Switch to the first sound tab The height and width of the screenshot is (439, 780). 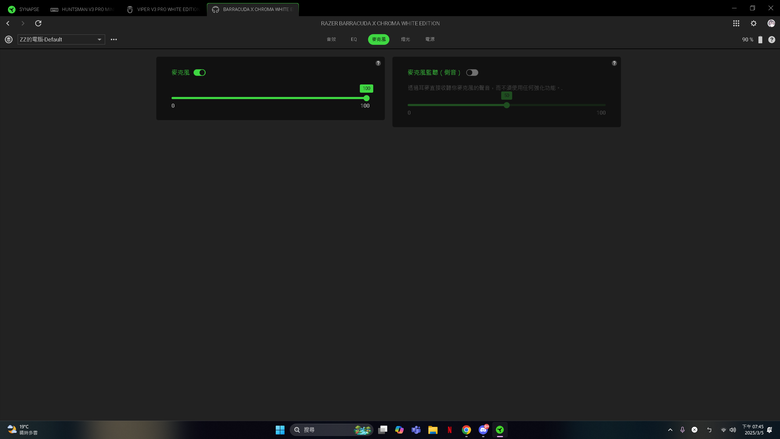[x=331, y=39]
